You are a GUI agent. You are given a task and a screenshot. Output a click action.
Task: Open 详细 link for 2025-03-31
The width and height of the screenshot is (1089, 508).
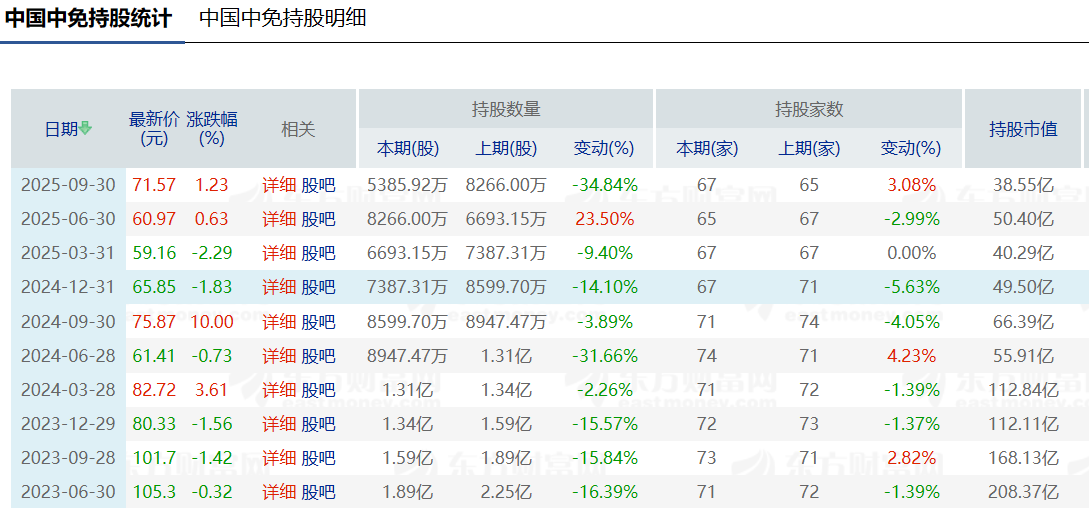coord(279,254)
